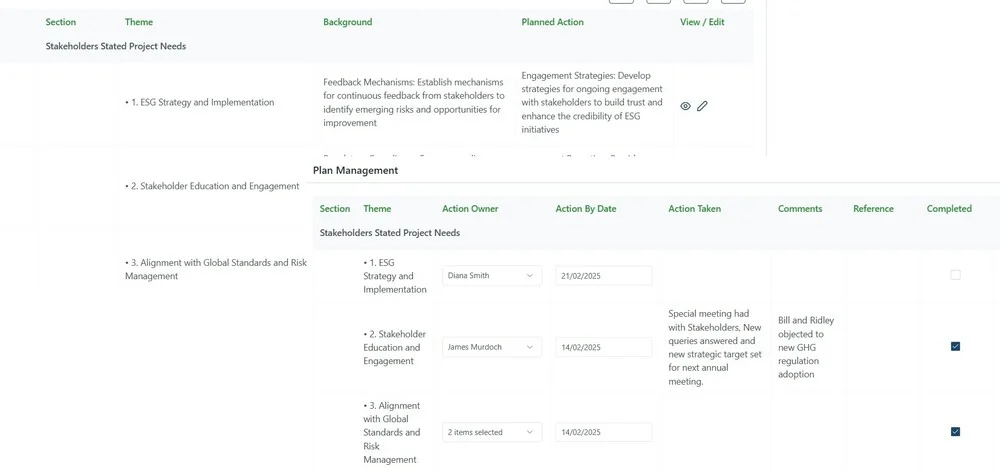
Task: Uncheck Completed for Stakeholder Education and Engagement
Action: [x=955, y=347]
